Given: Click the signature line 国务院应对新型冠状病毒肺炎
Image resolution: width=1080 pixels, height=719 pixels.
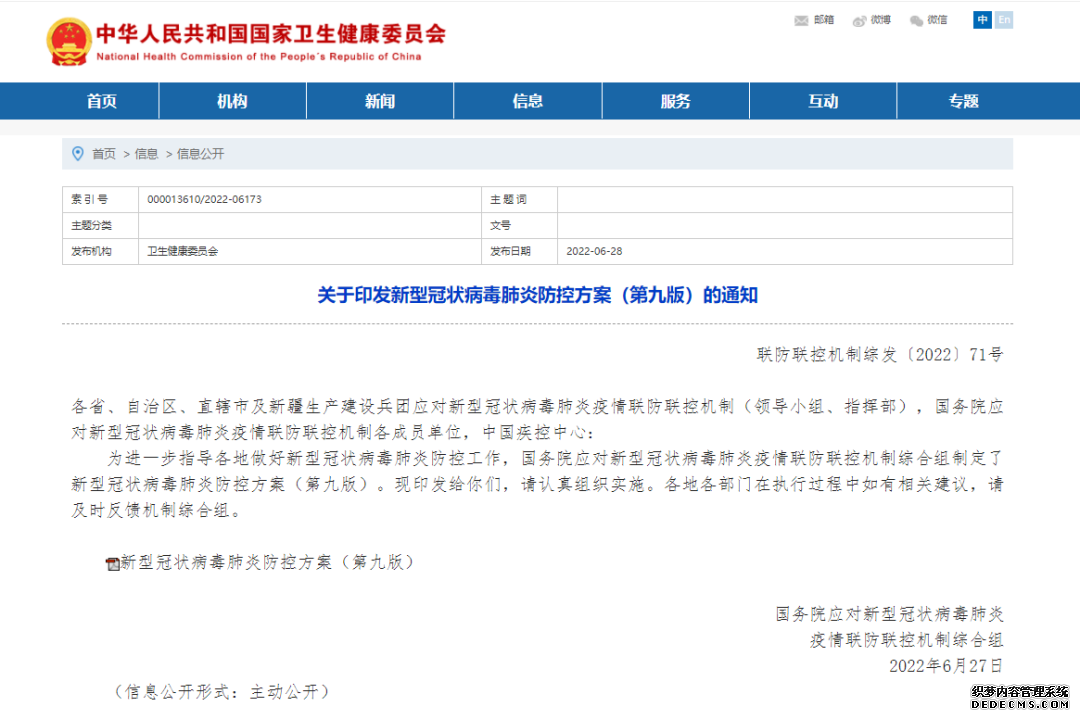Looking at the screenshot, I should [x=889, y=614].
